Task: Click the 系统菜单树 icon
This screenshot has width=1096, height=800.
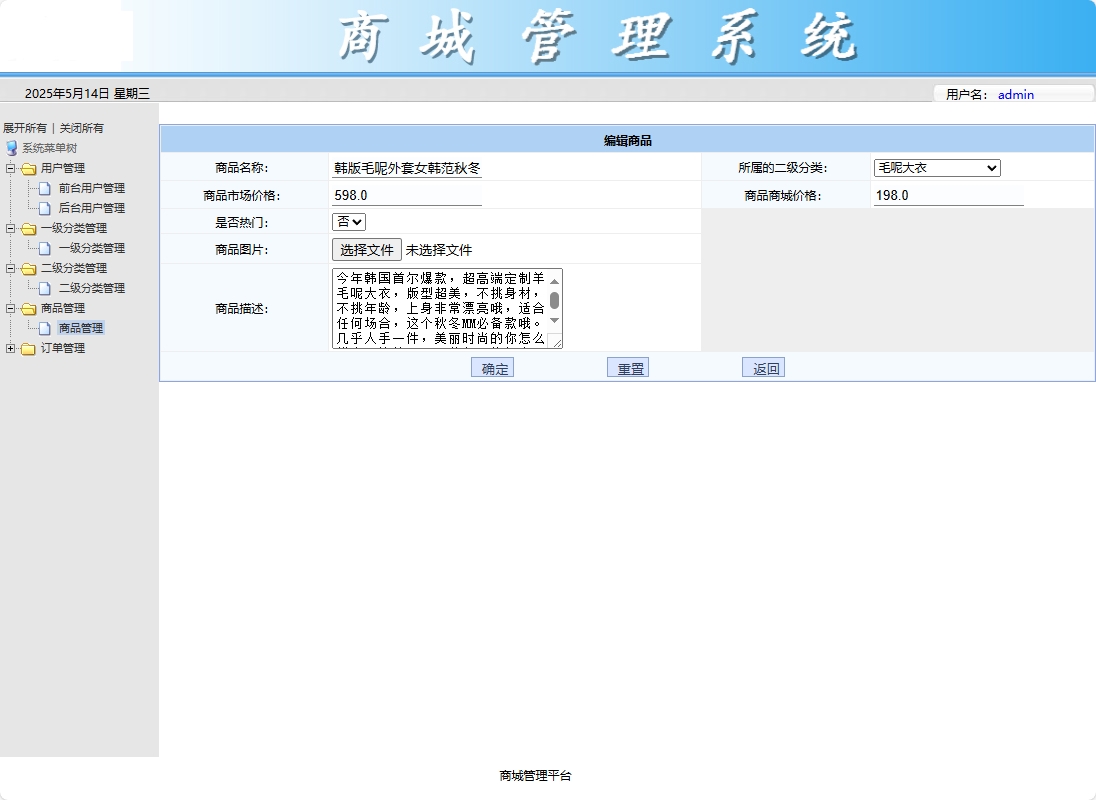Action: tap(13, 147)
